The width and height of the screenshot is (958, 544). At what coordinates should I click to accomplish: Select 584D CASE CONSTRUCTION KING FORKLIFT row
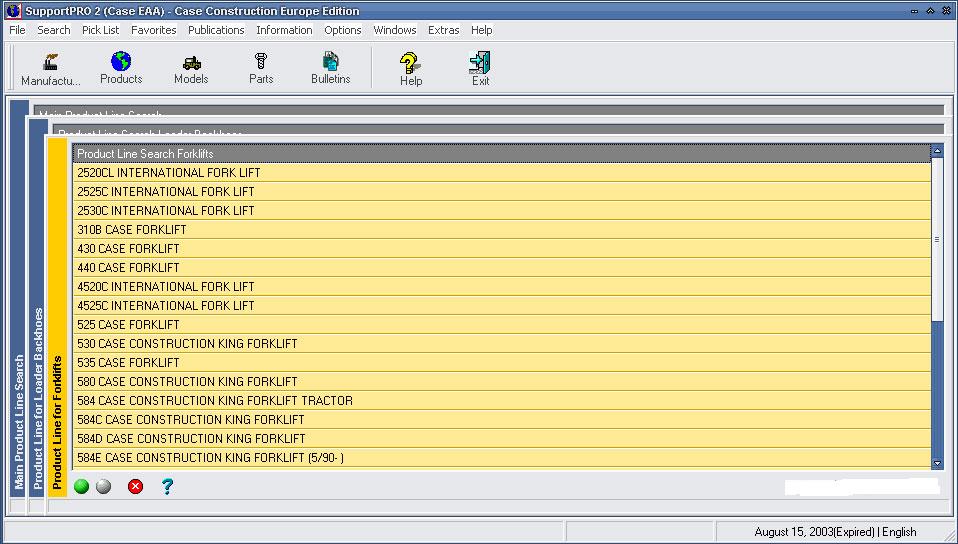pos(502,438)
